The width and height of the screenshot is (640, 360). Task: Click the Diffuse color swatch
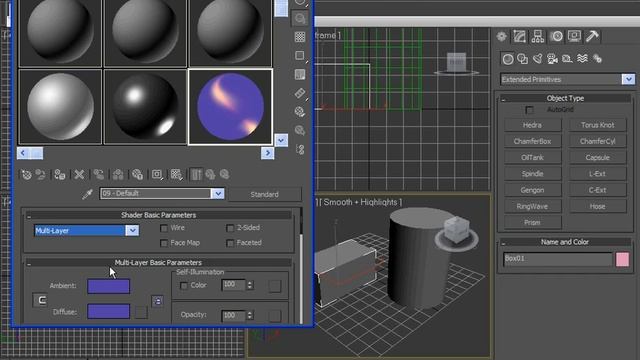tap(109, 311)
